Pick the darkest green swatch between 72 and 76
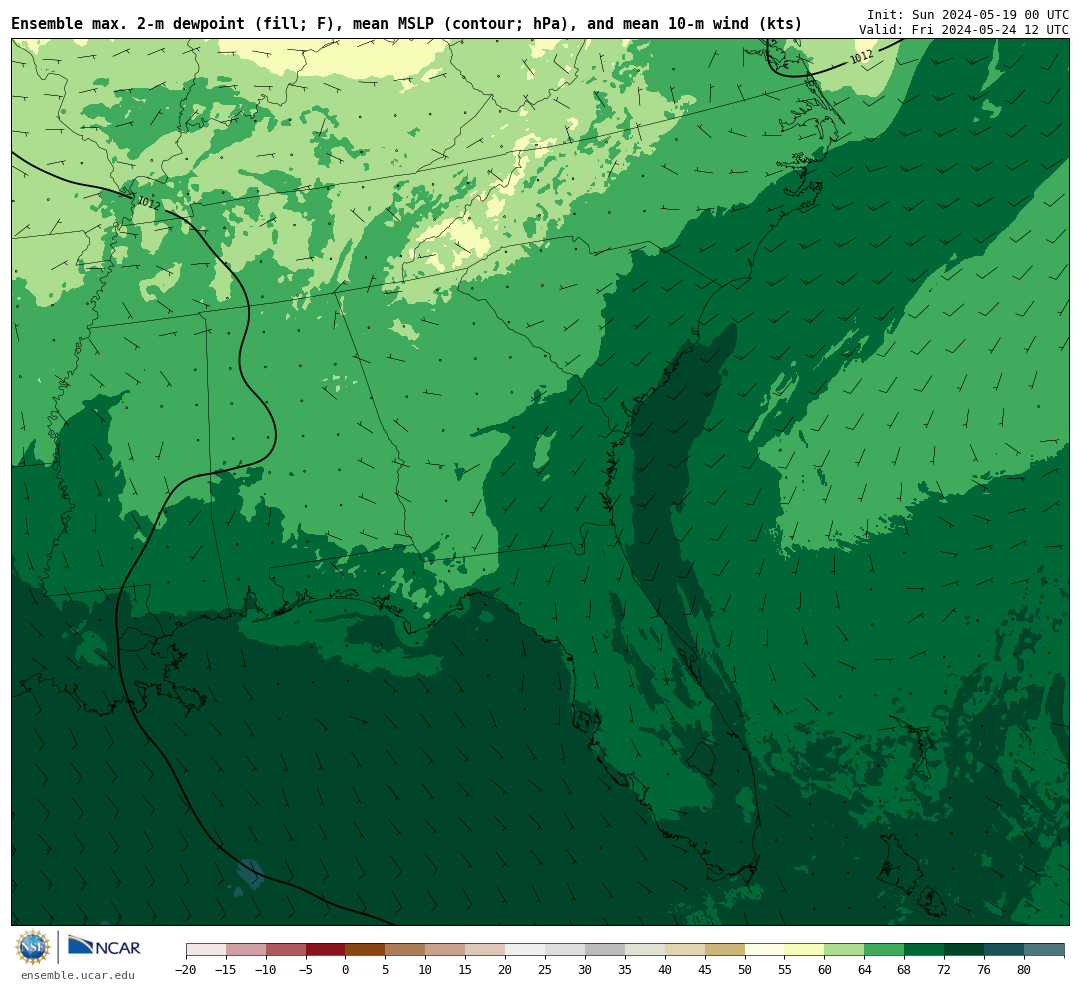1080x988 pixels. click(x=964, y=949)
